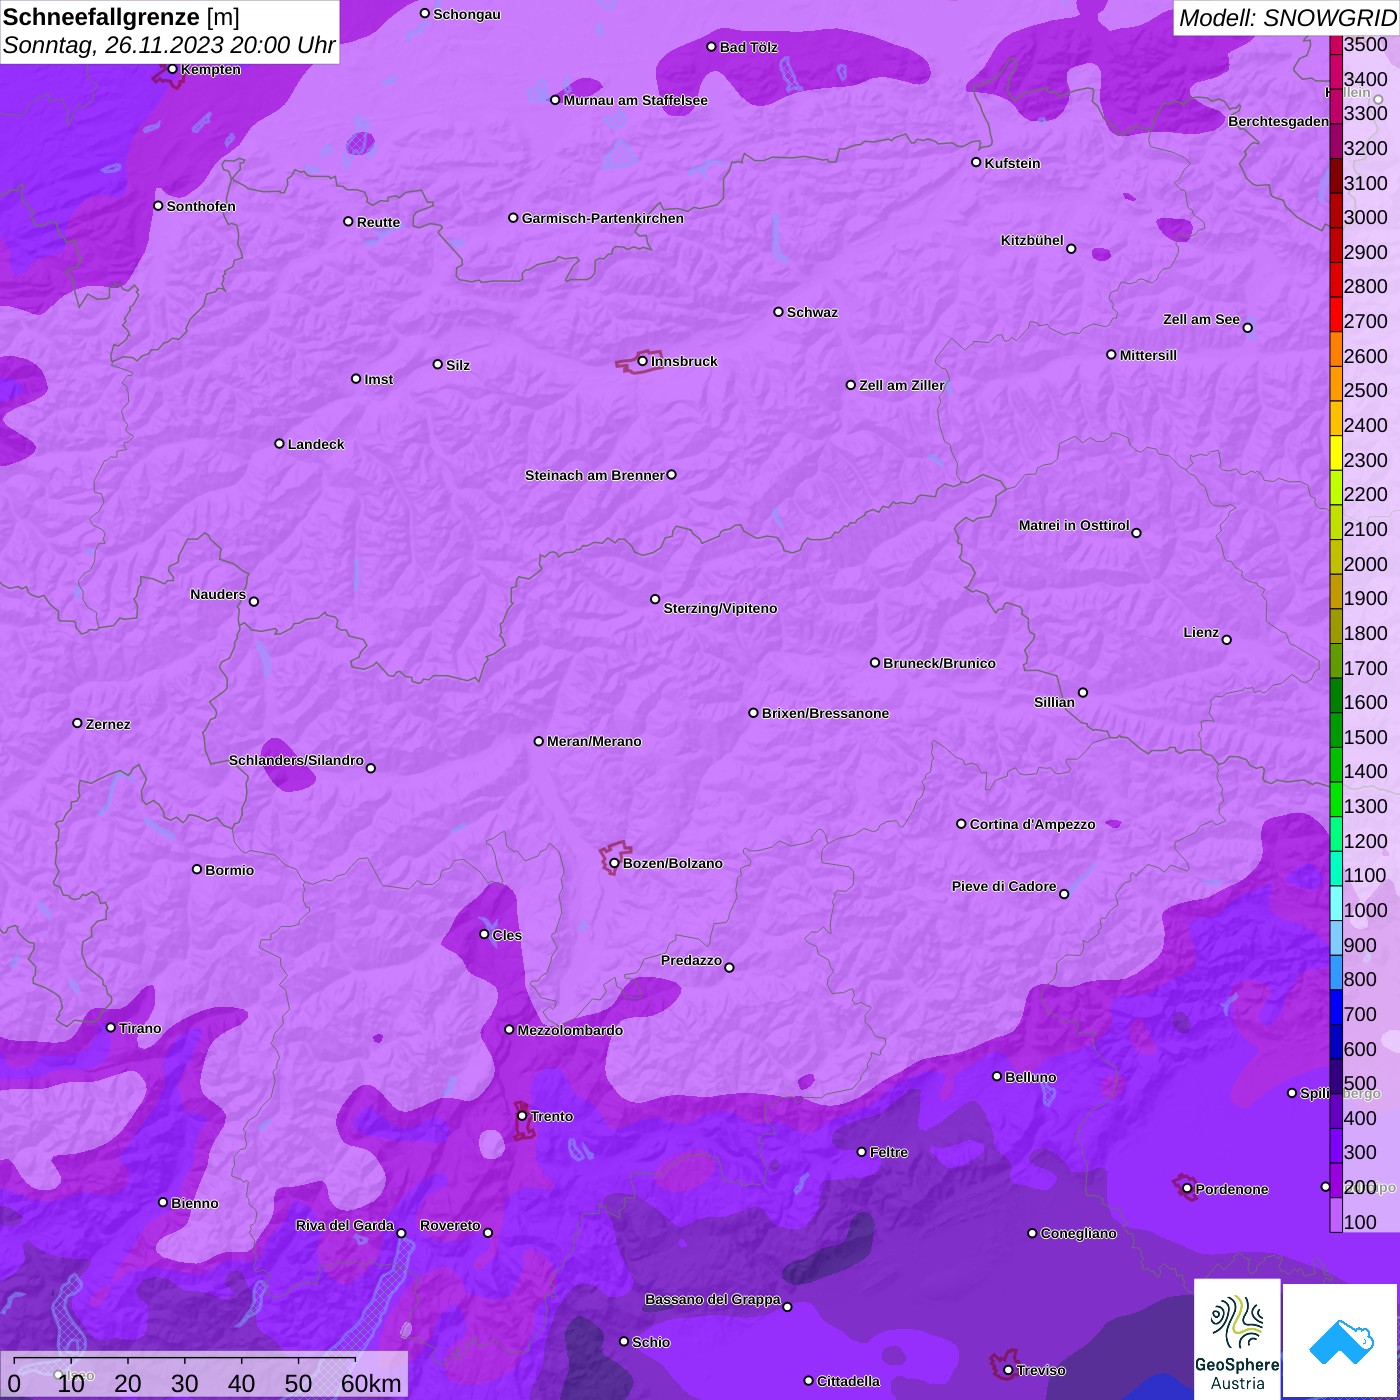Screen dimensions: 1400x1400
Task: Select the Bad Tölz marker dot
Action: (x=712, y=47)
